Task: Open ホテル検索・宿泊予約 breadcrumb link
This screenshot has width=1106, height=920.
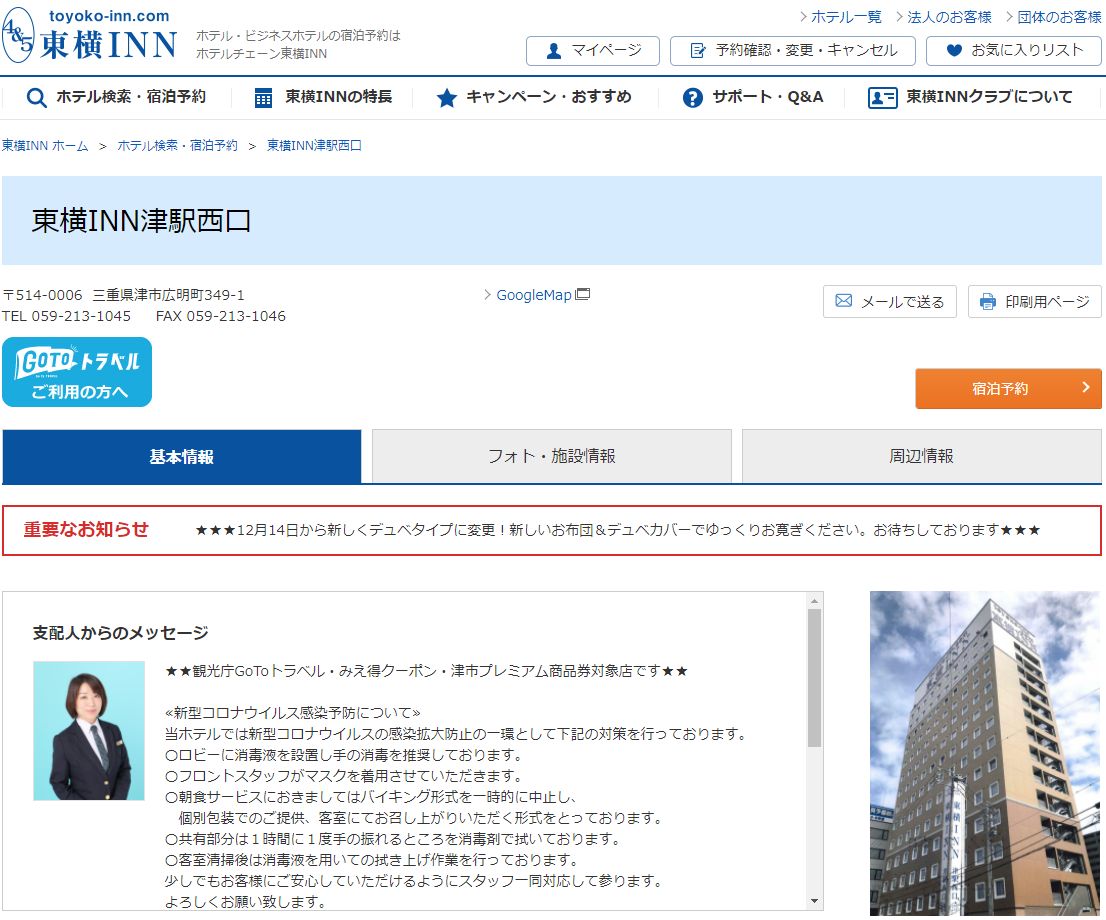Action: pyautogui.click(x=177, y=145)
